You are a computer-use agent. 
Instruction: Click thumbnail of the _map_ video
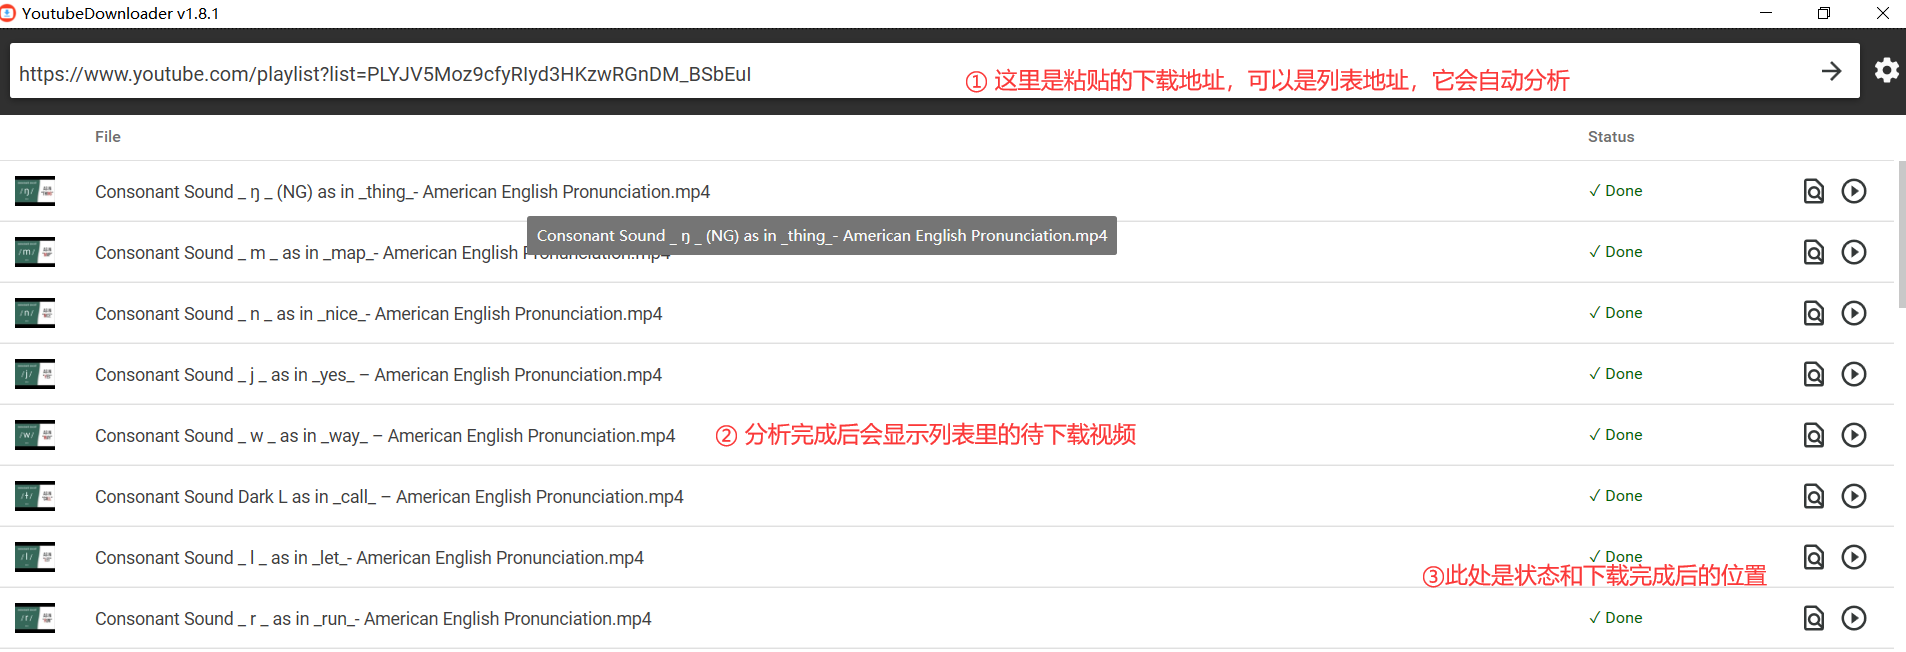coord(35,252)
